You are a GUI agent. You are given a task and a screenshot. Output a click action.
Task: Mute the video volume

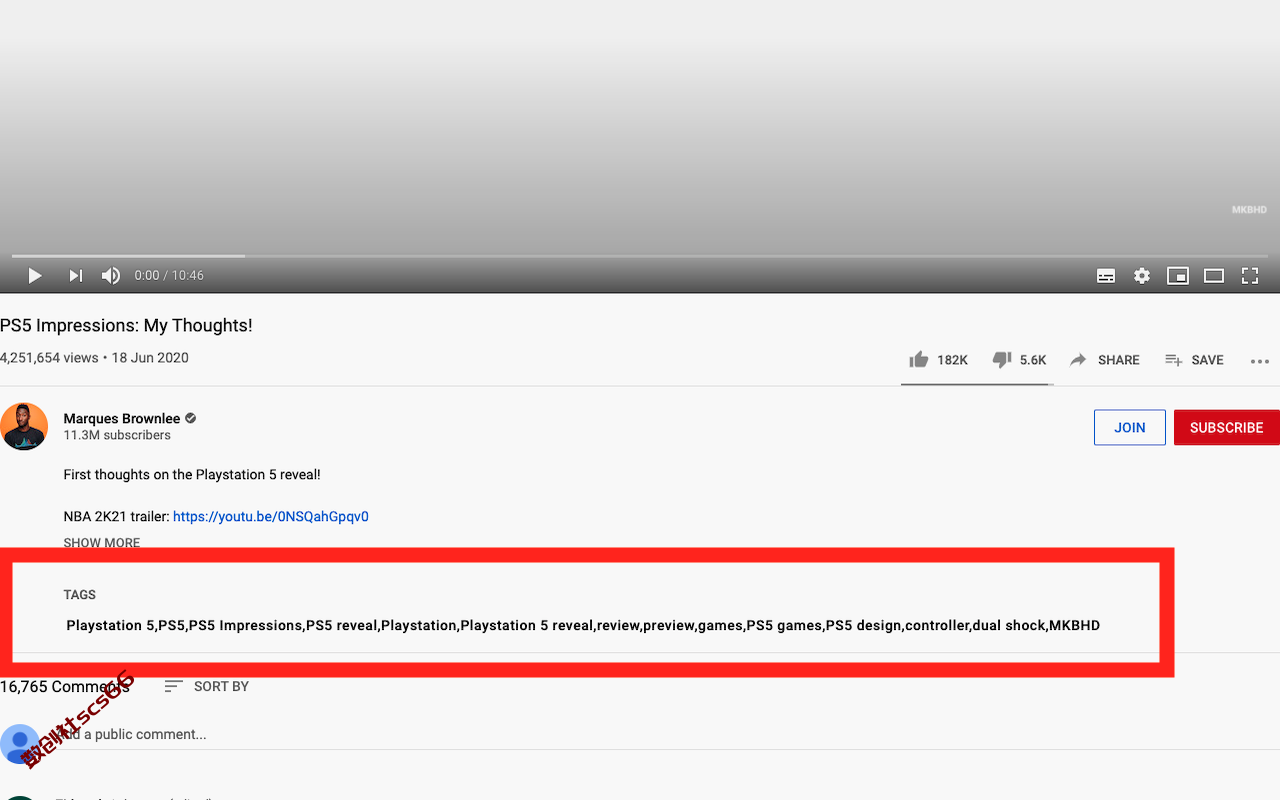(x=111, y=276)
